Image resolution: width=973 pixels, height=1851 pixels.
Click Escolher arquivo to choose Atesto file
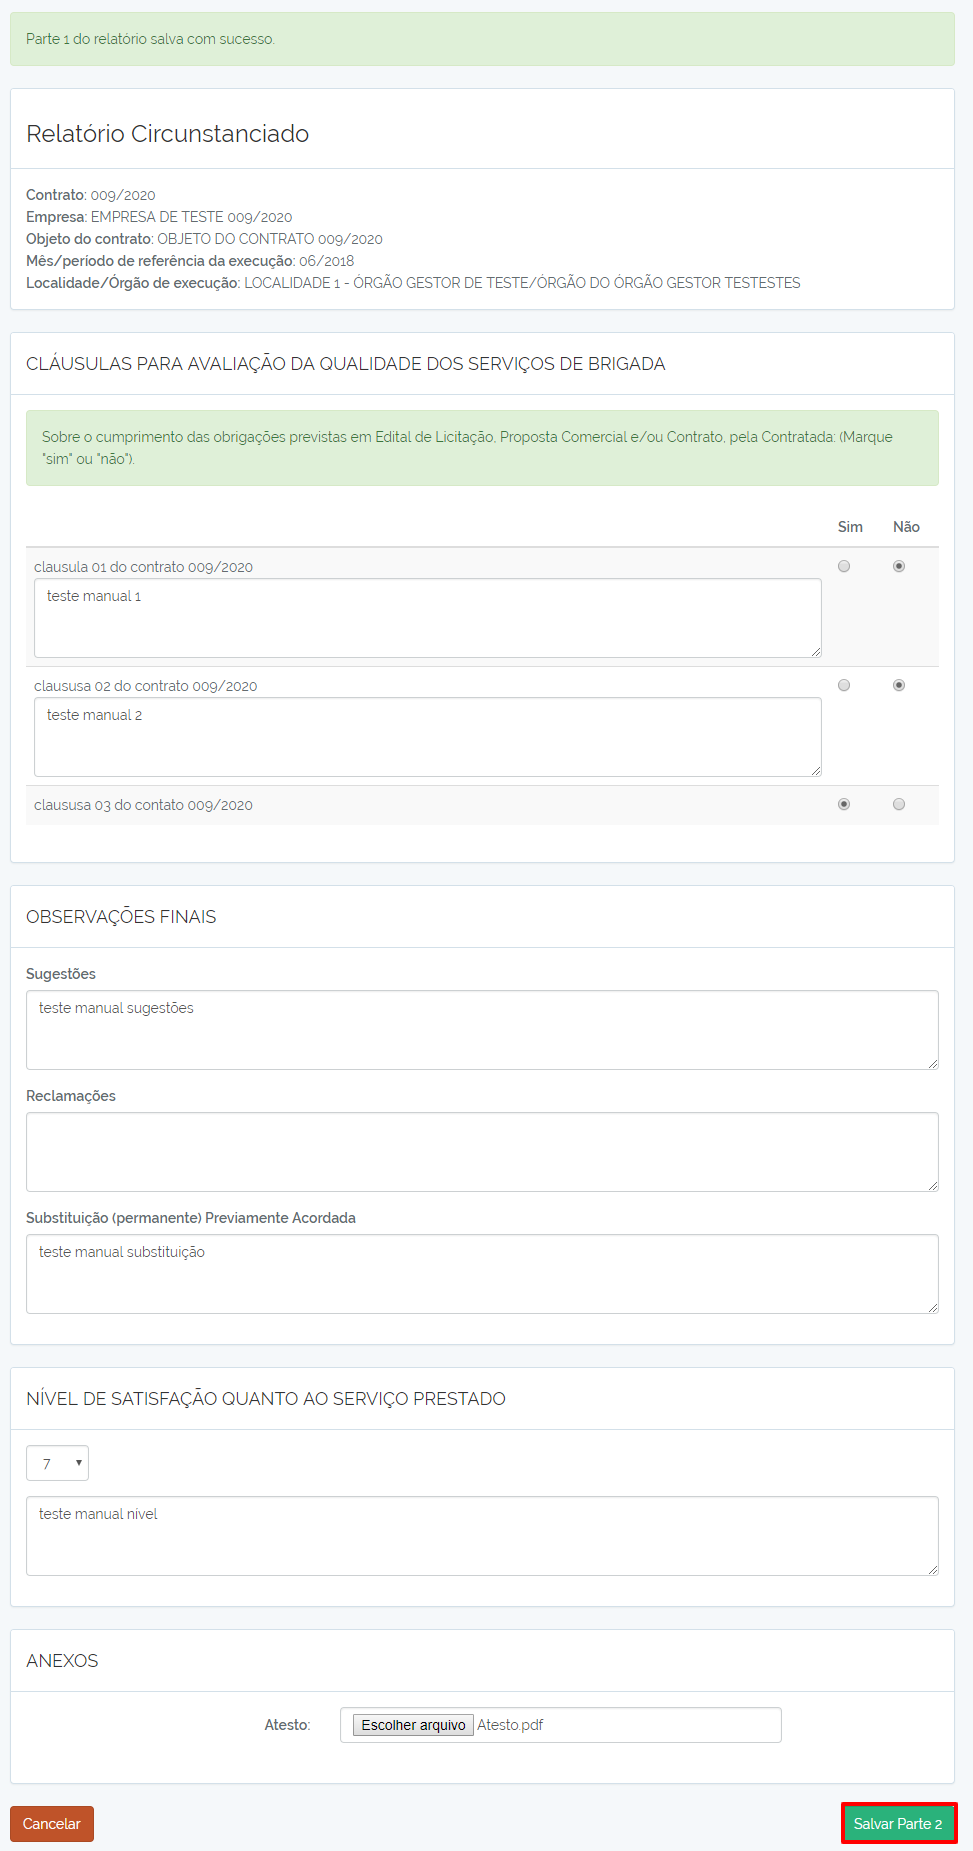pyautogui.click(x=413, y=1725)
